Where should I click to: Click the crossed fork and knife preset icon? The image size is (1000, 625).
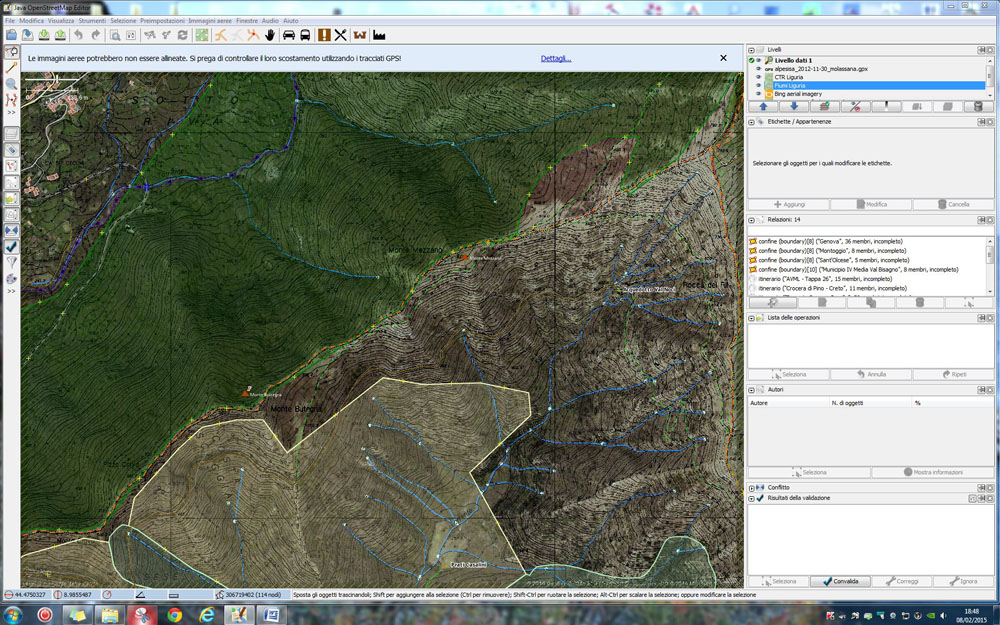340,35
